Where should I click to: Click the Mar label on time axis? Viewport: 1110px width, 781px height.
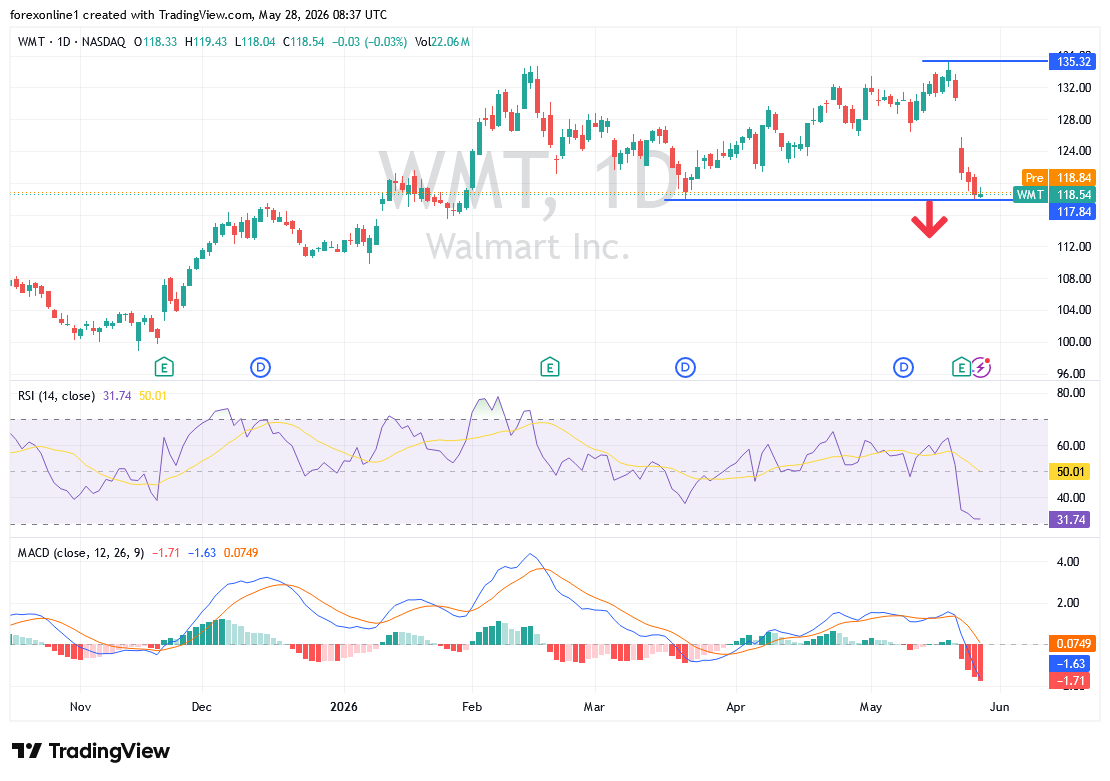click(x=594, y=707)
